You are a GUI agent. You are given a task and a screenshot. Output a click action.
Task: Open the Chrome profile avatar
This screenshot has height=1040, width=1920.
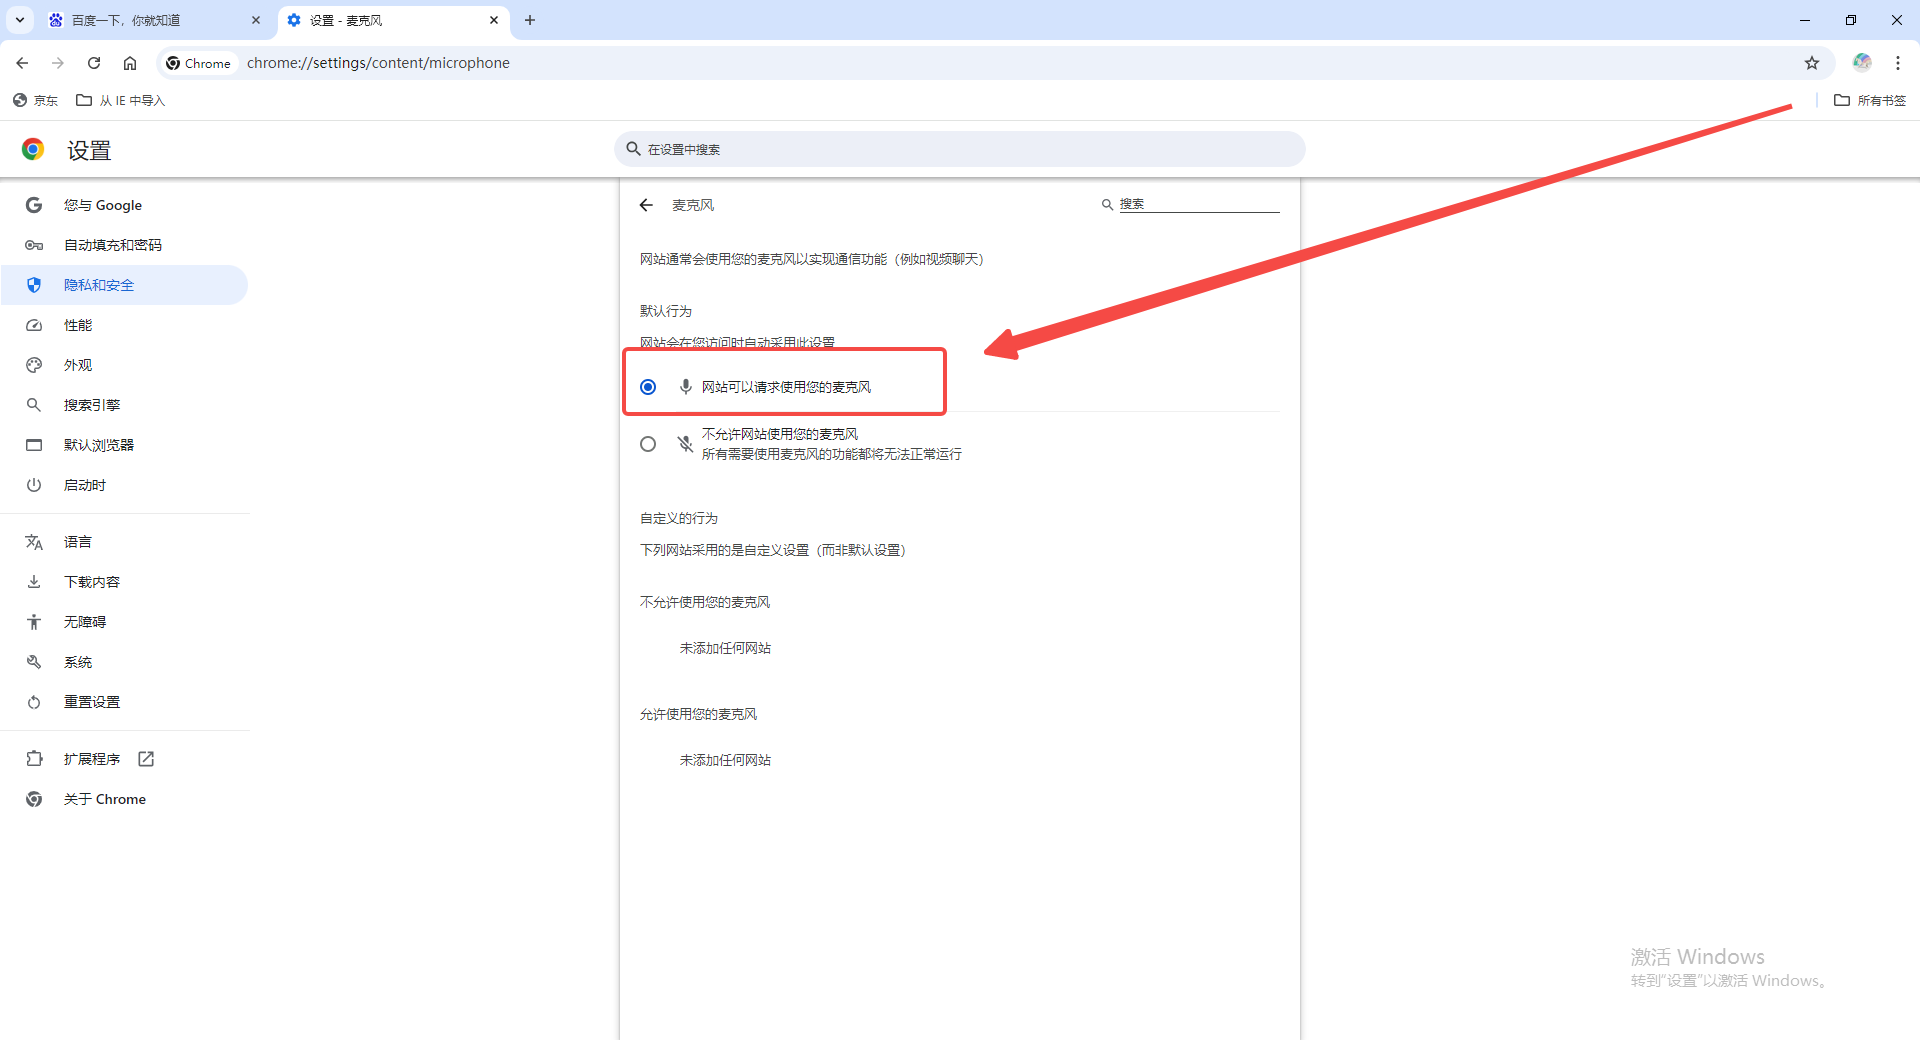pyautogui.click(x=1862, y=63)
